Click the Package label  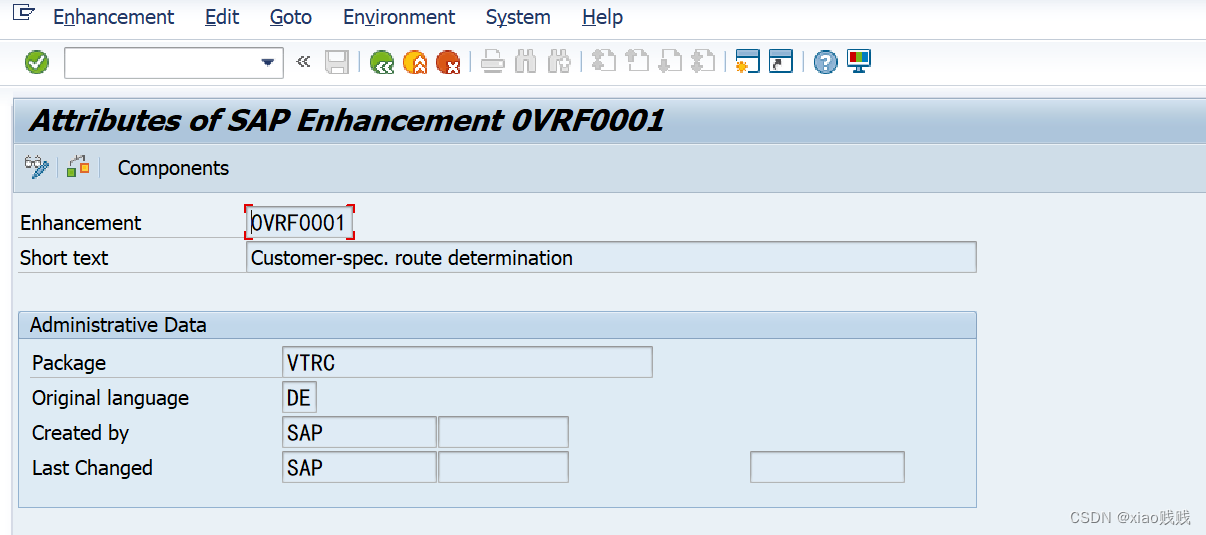tap(69, 362)
